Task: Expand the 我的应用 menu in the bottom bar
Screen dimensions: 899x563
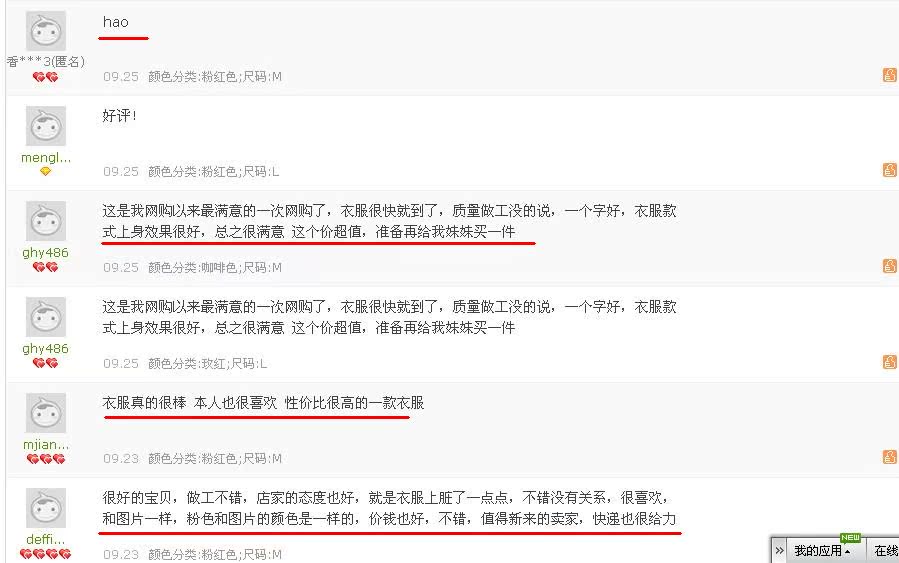Action: (x=822, y=551)
